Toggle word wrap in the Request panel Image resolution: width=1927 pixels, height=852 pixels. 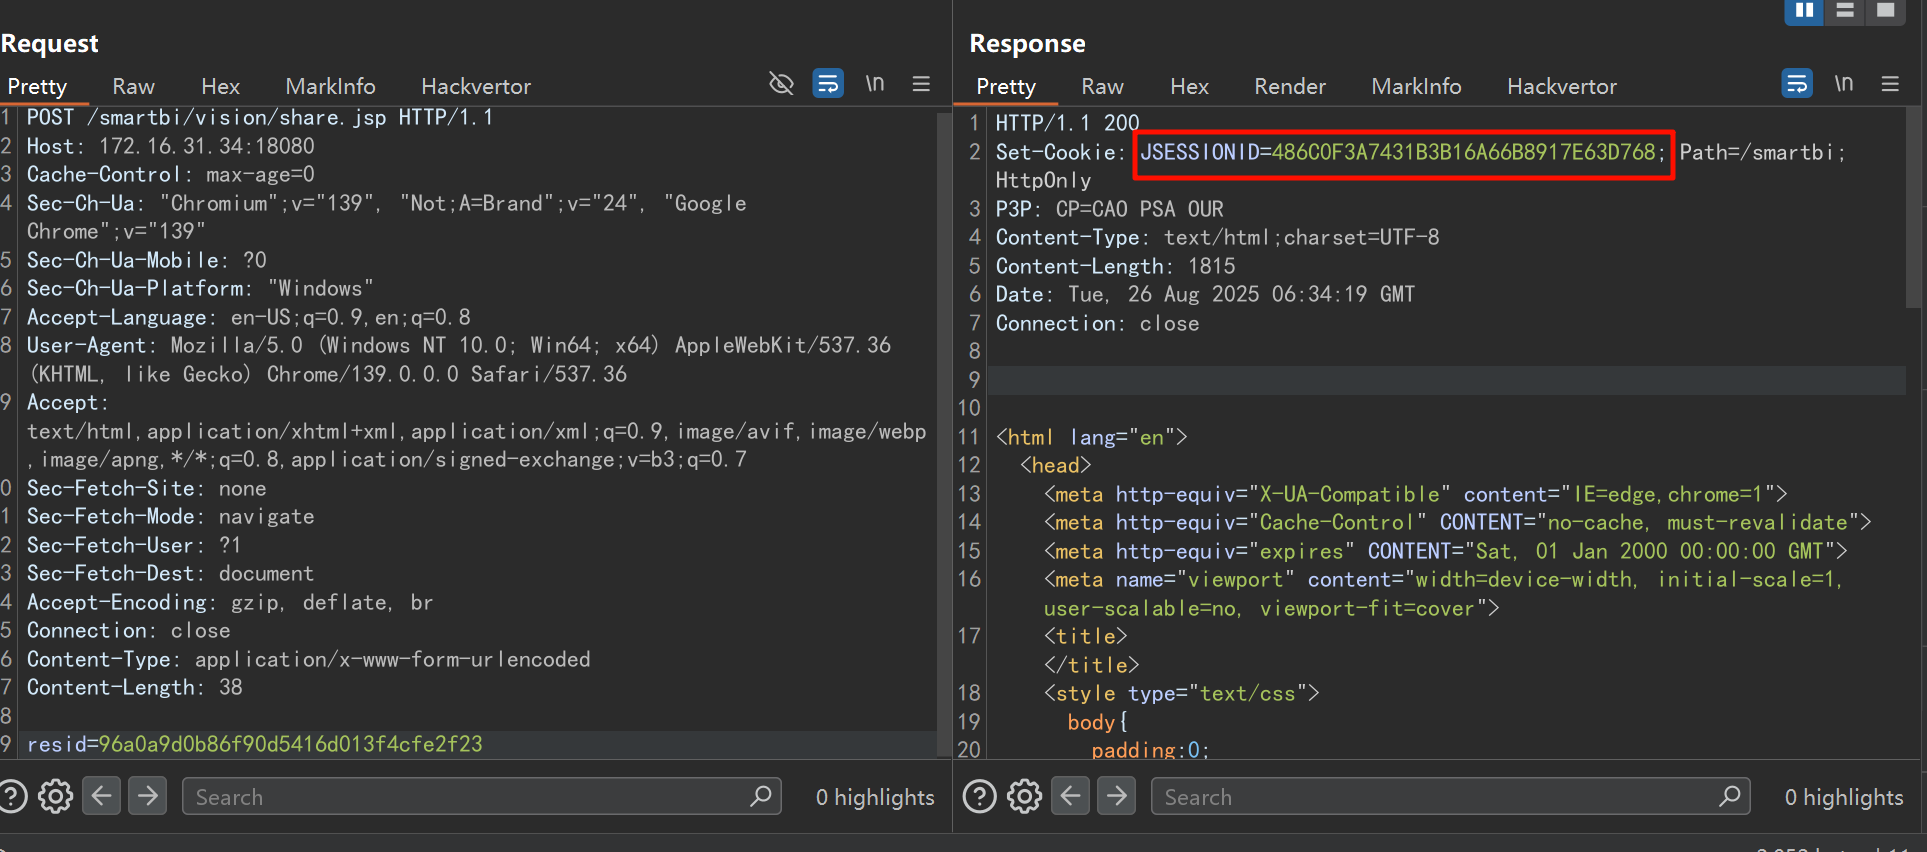(x=828, y=84)
